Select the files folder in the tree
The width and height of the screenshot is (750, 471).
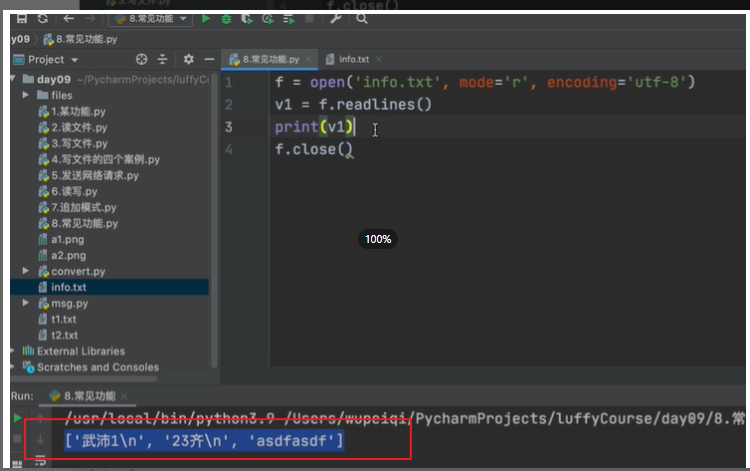[62, 96]
